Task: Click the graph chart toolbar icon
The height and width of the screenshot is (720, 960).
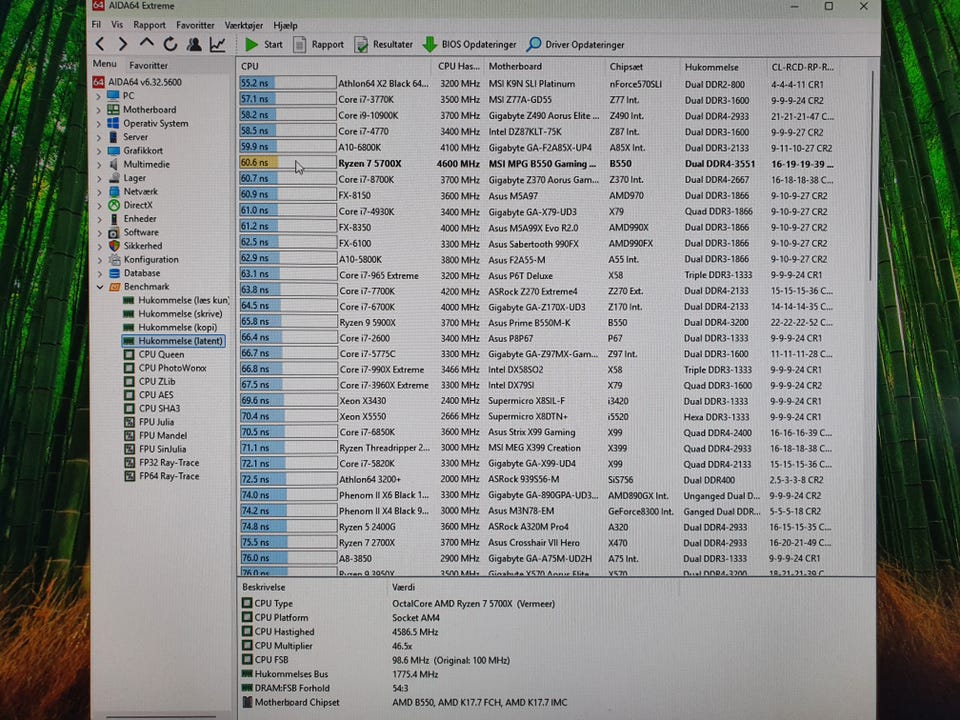Action: [218, 44]
